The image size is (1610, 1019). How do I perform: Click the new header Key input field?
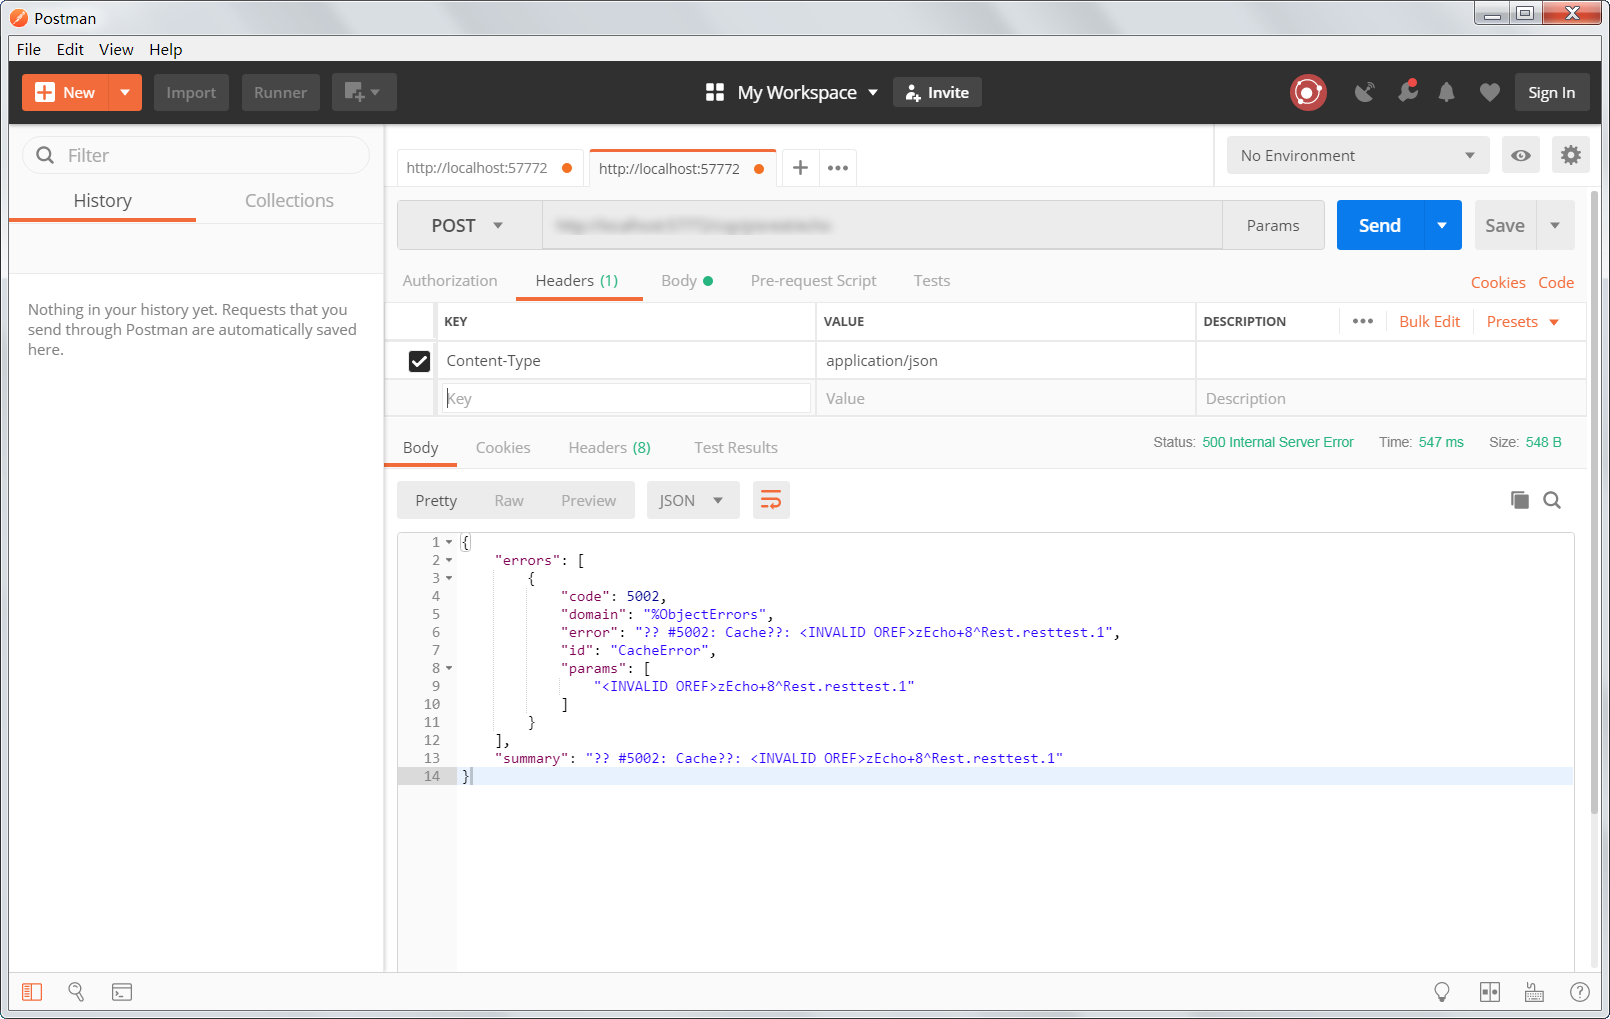pyautogui.click(x=627, y=398)
